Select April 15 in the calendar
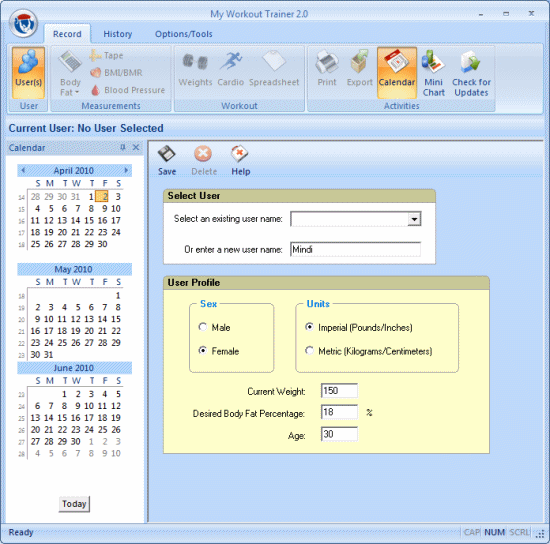Viewport: 550px width, 544px height. point(89,220)
